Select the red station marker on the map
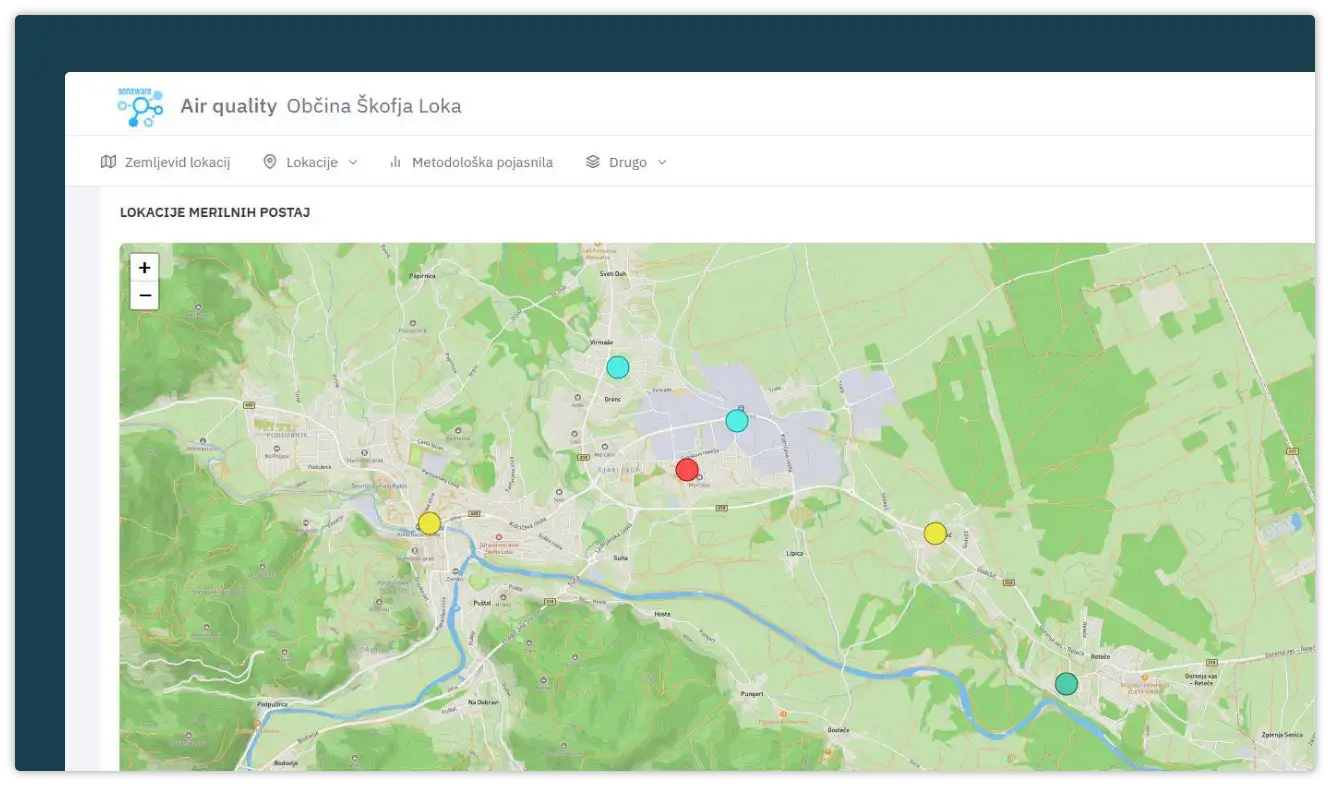 coord(687,470)
